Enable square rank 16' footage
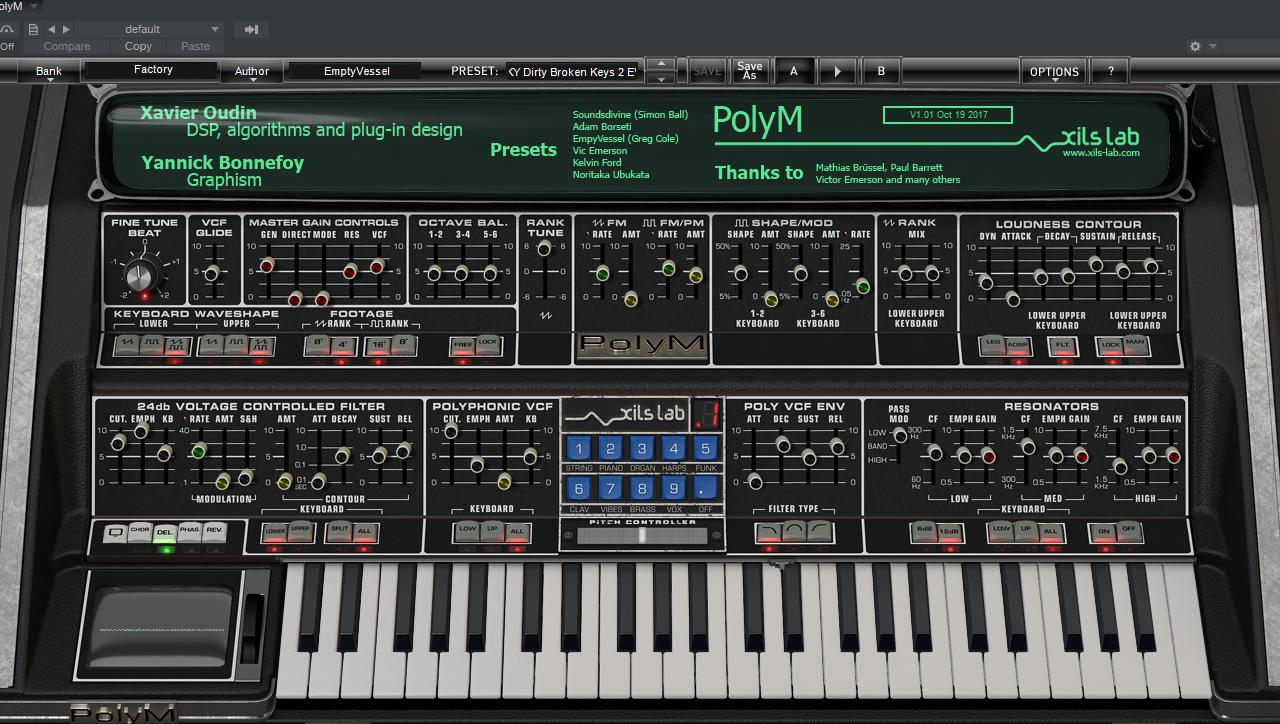 pyautogui.click(x=379, y=345)
